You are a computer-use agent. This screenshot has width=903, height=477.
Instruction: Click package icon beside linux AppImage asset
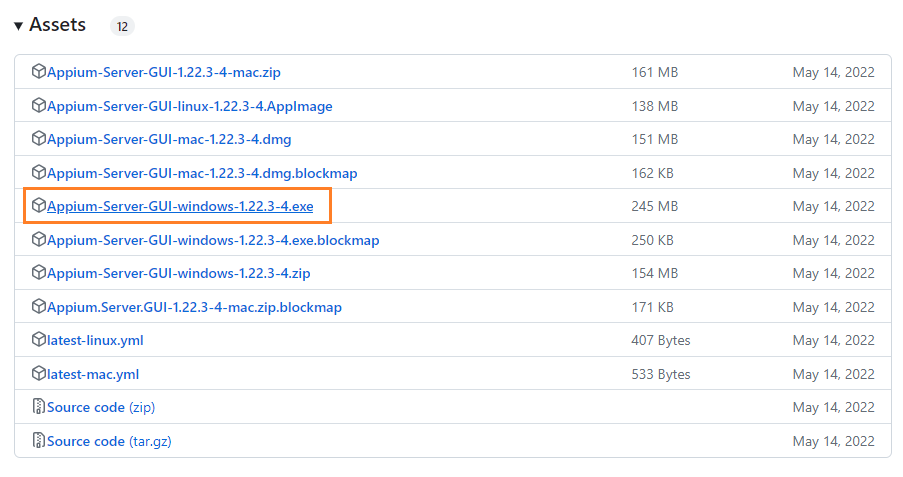click(x=39, y=105)
